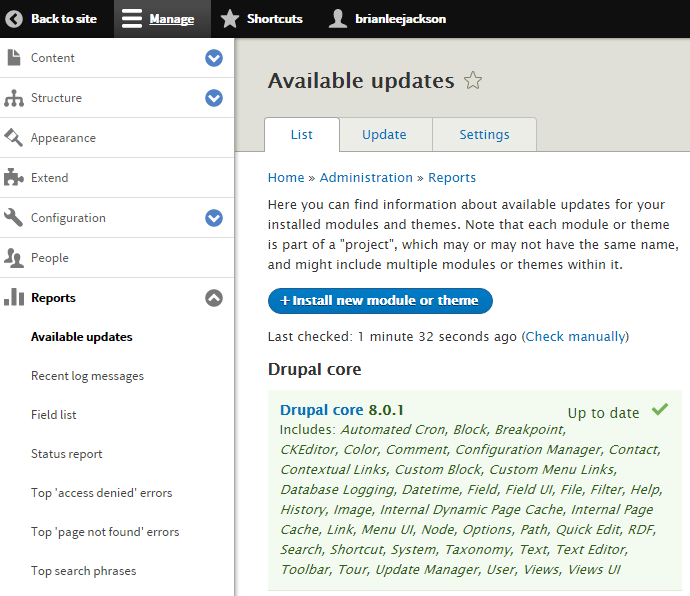Click the Appearance paintbrush icon
Image resolution: width=690 pixels, height=596 pixels.
pyautogui.click(x=13, y=138)
